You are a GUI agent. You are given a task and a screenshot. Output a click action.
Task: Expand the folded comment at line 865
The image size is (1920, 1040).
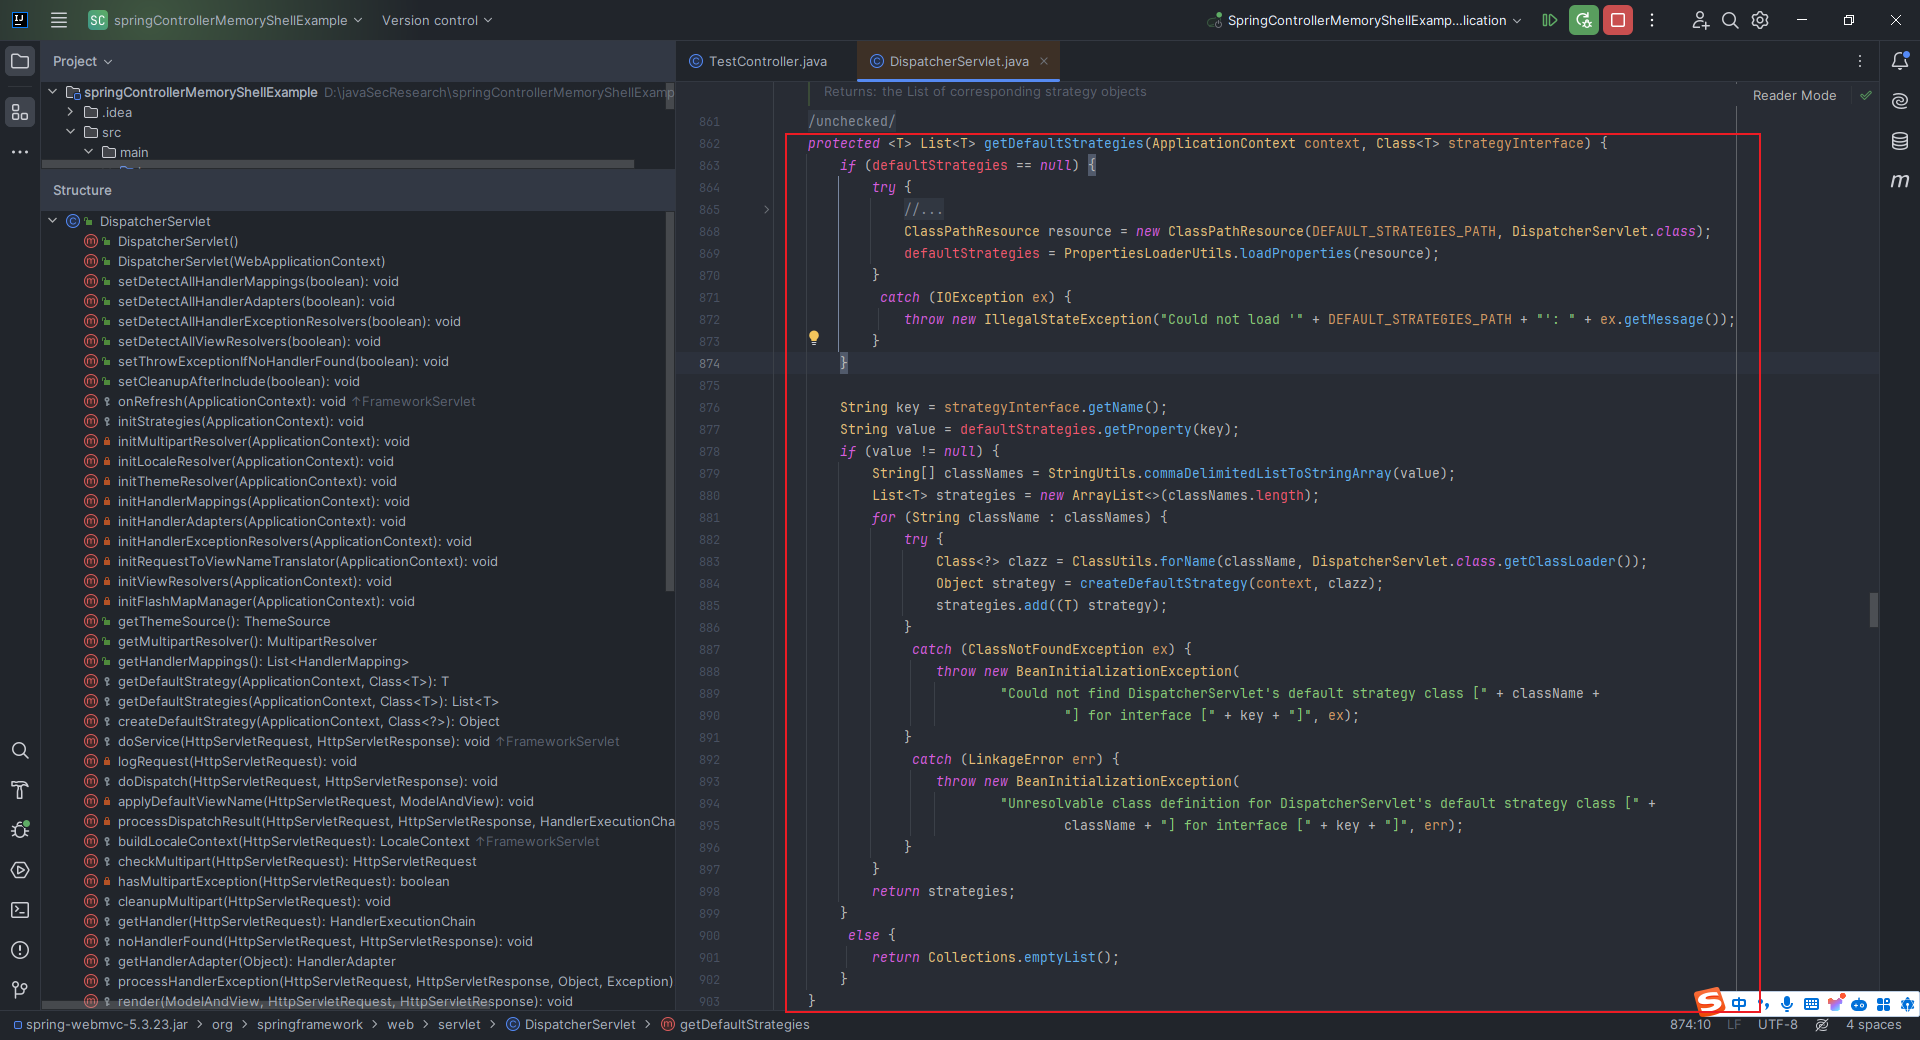pyautogui.click(x=767, y=209)
